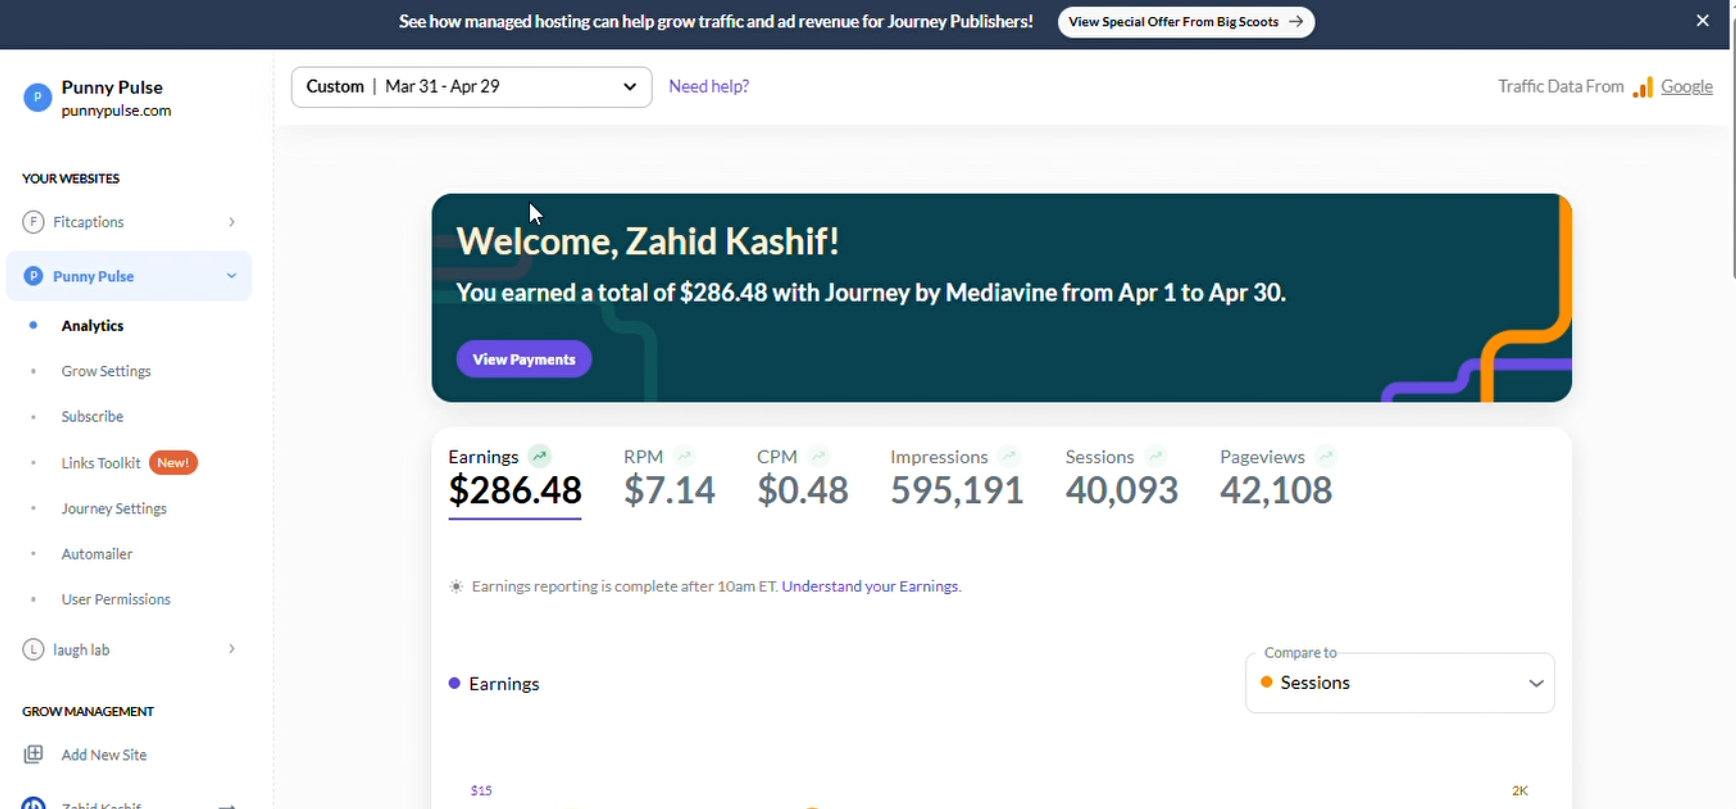Viewport: 1736px width, 809px height.
Task: Open the Compare to Sessions dropdown
Action: (1400, 683)
